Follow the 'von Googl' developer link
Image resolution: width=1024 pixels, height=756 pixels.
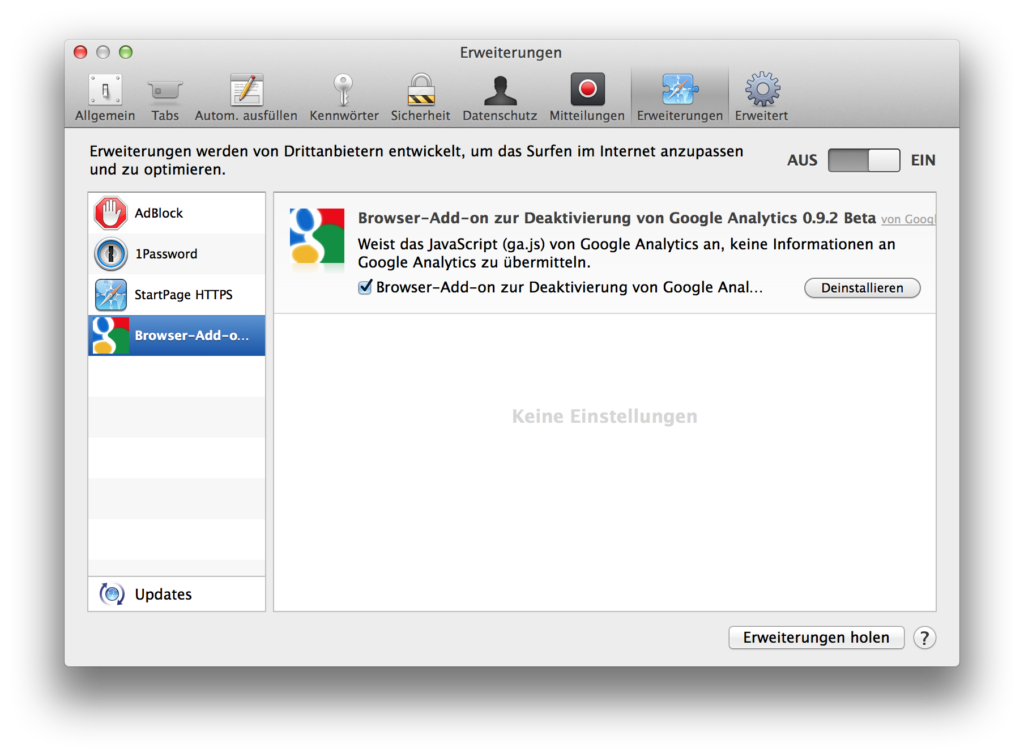(908, 219)
